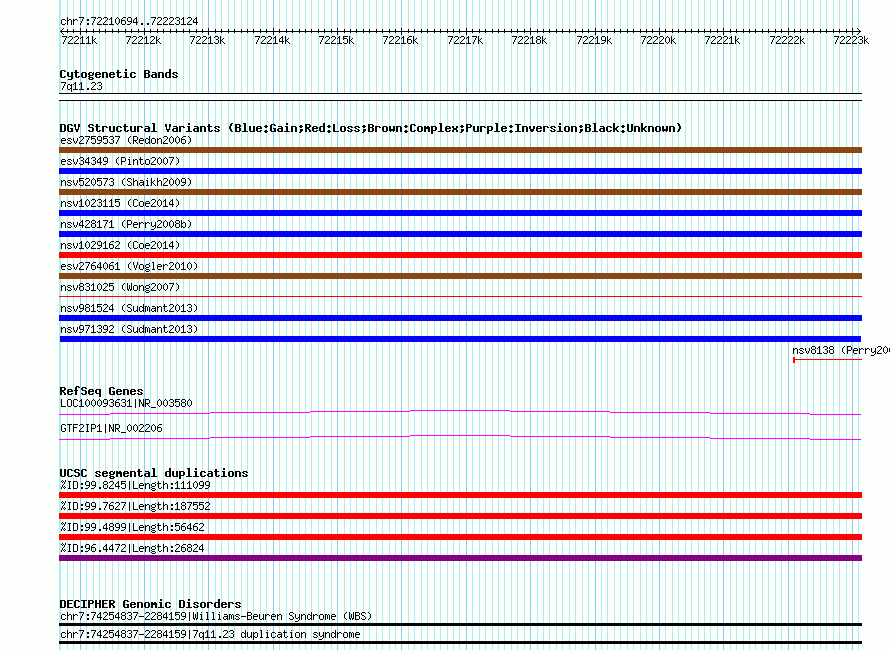Click the 72221k ruler tick
This screenshot has width=890, height=650.
click(722, 40)
